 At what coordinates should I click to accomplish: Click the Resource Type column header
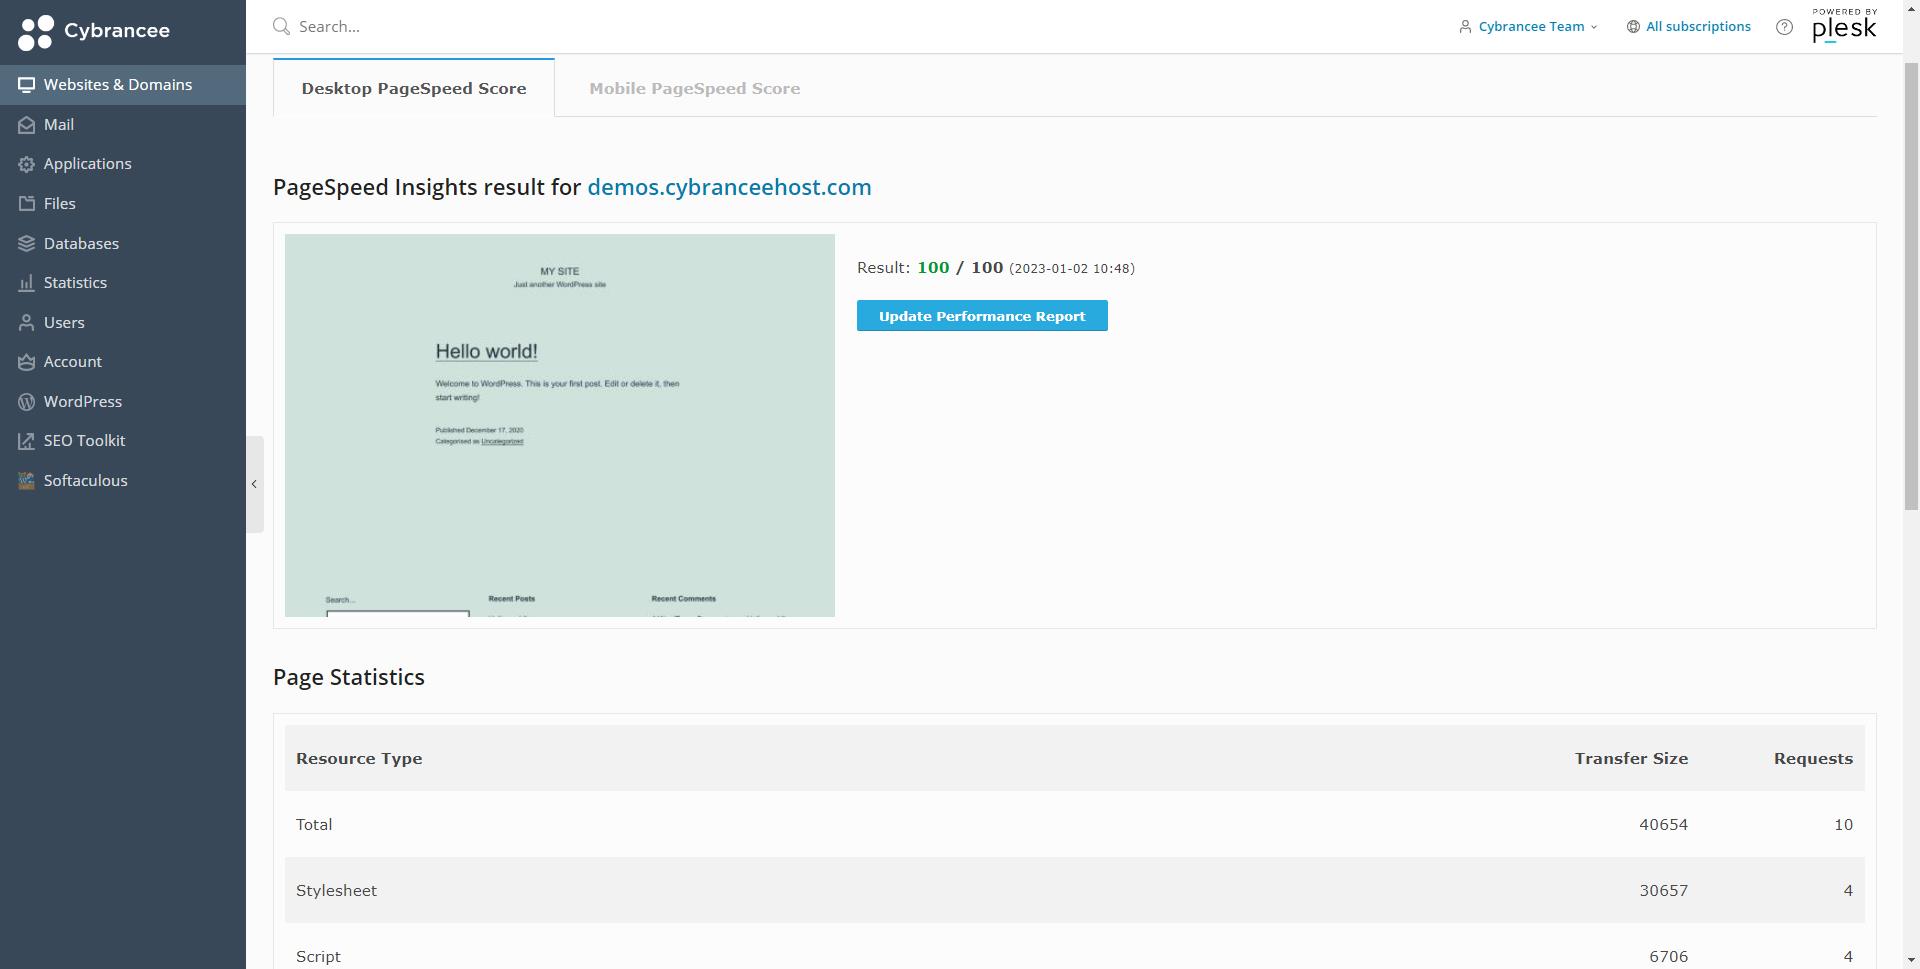pyautogui.click(x=359, y=759)
